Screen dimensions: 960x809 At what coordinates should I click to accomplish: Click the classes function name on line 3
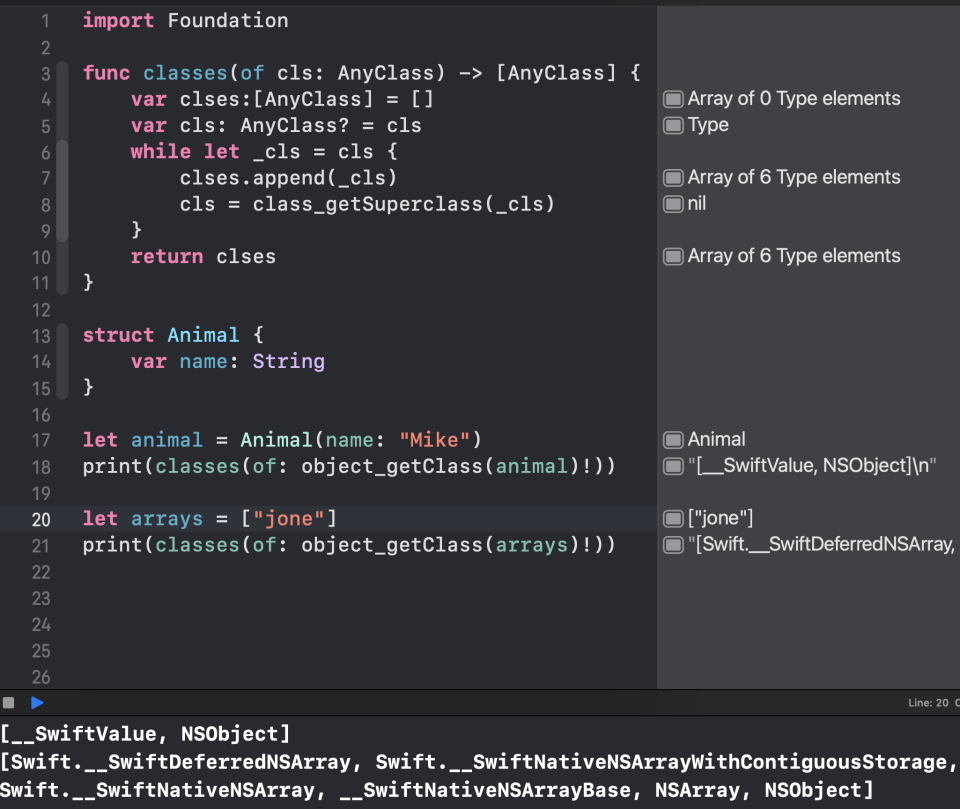point(186,73)
